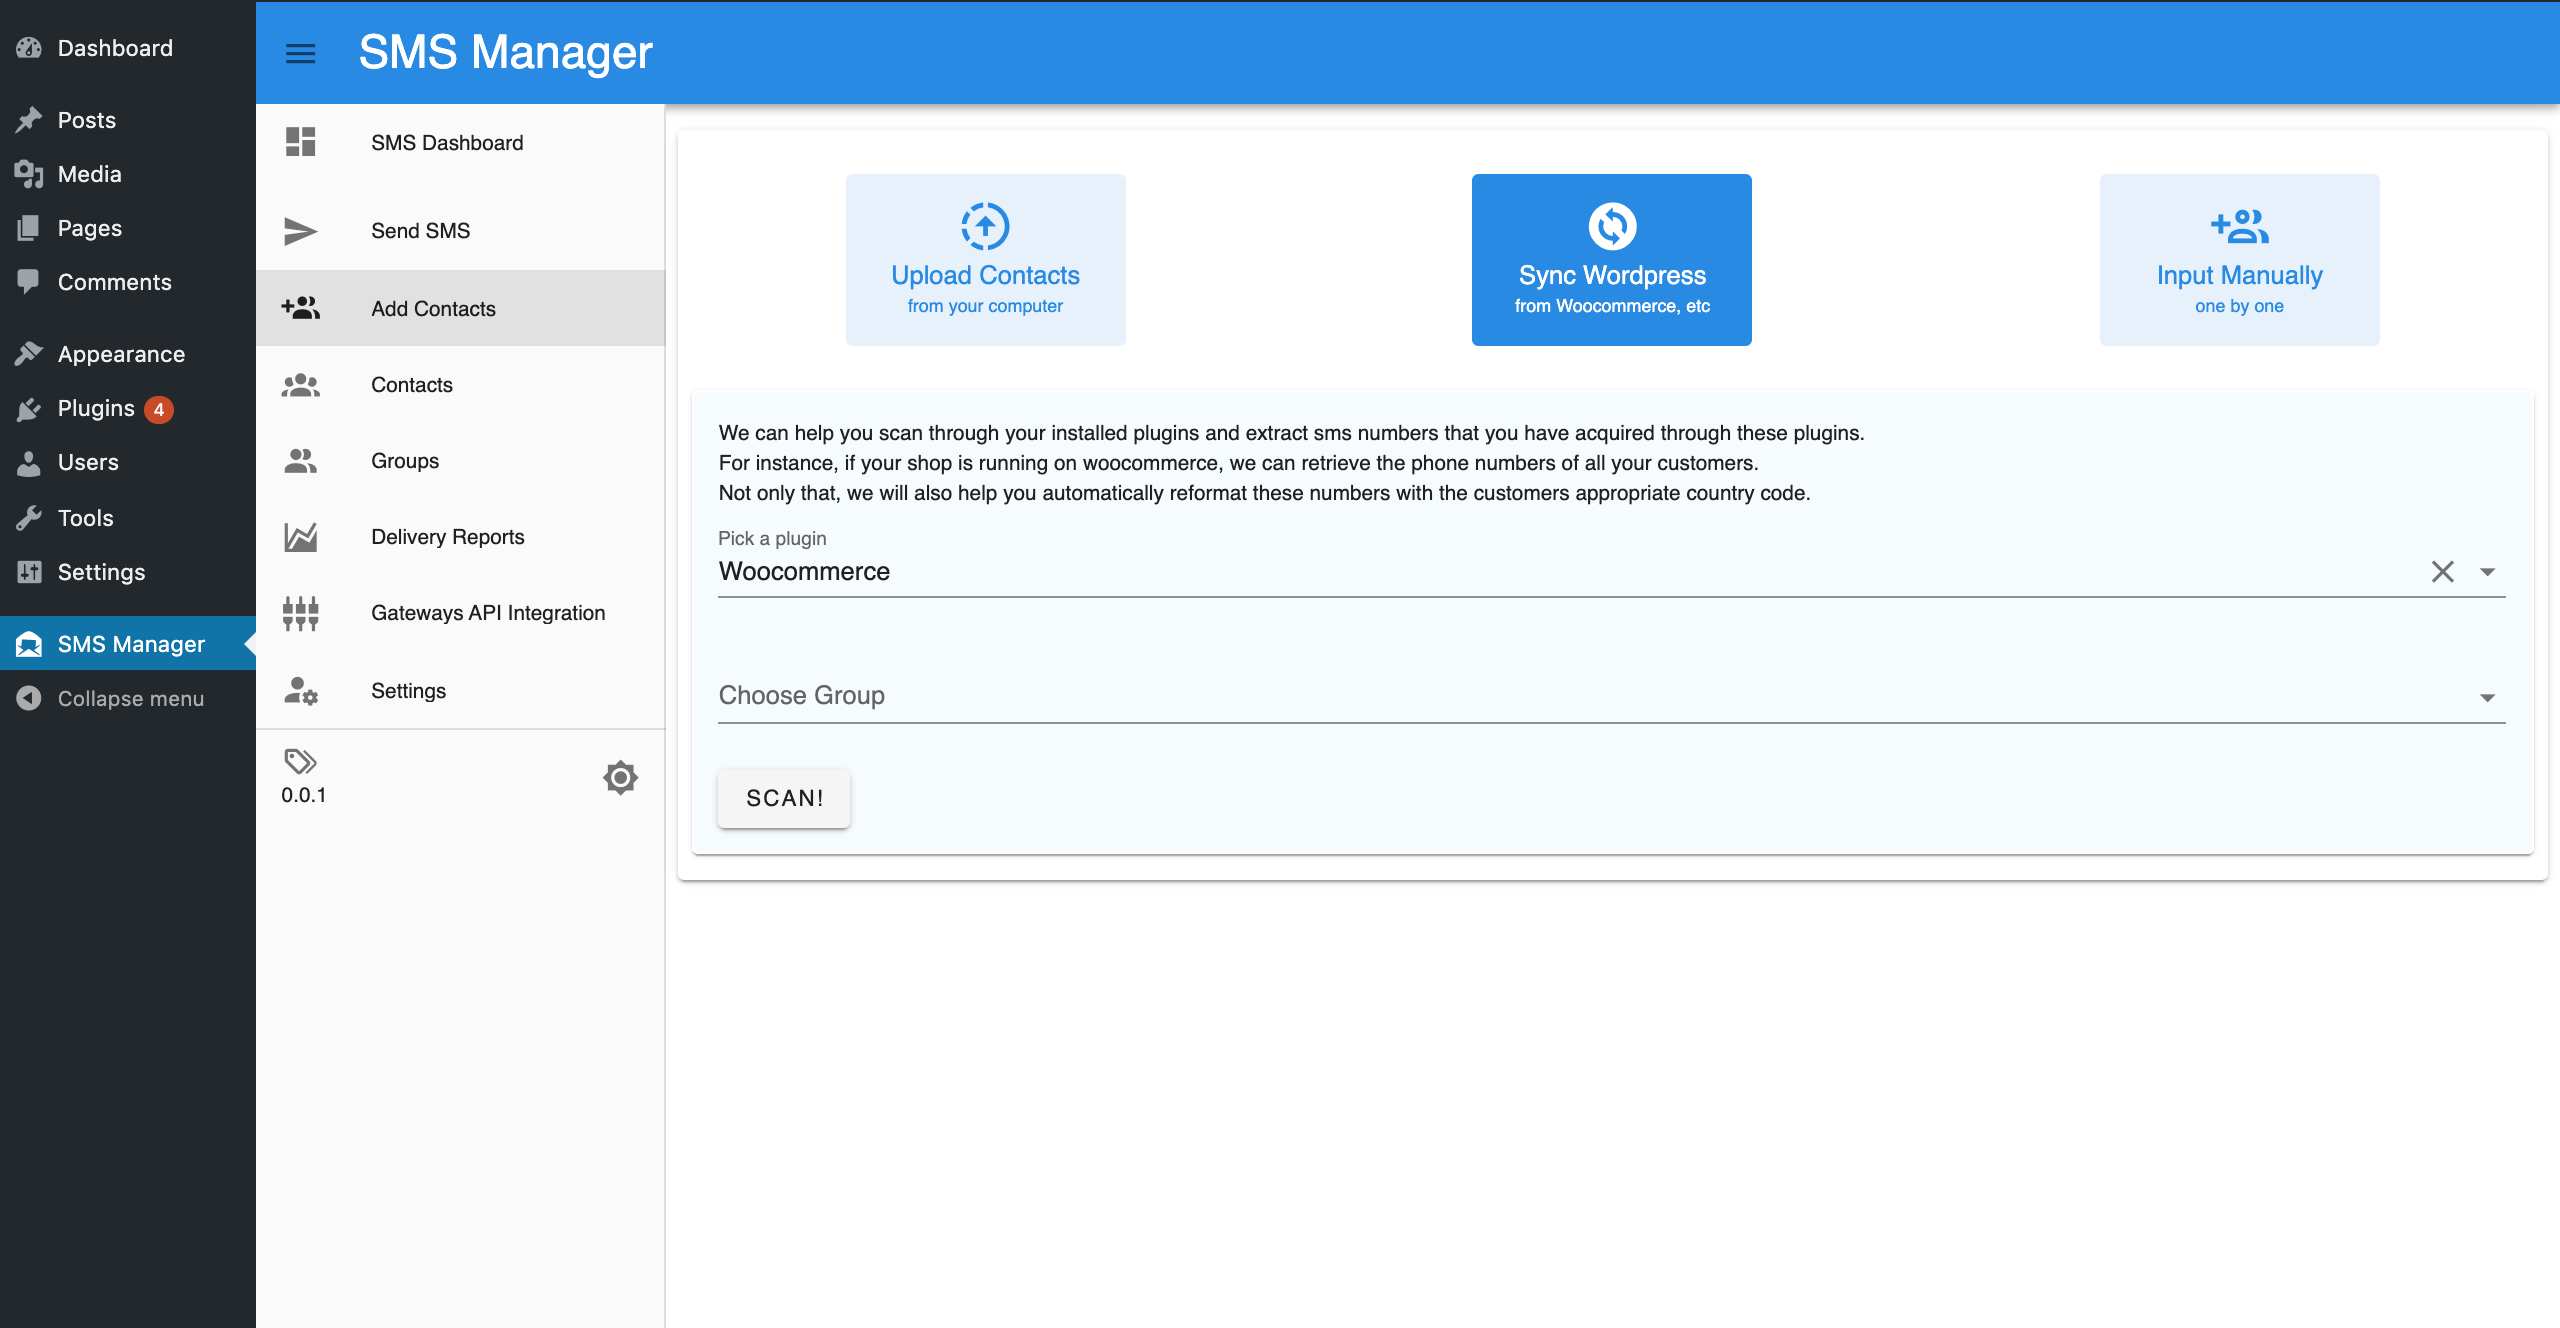Open the Appearance link
Viewport: 2560px width, 1328px height.
point(121,354)
